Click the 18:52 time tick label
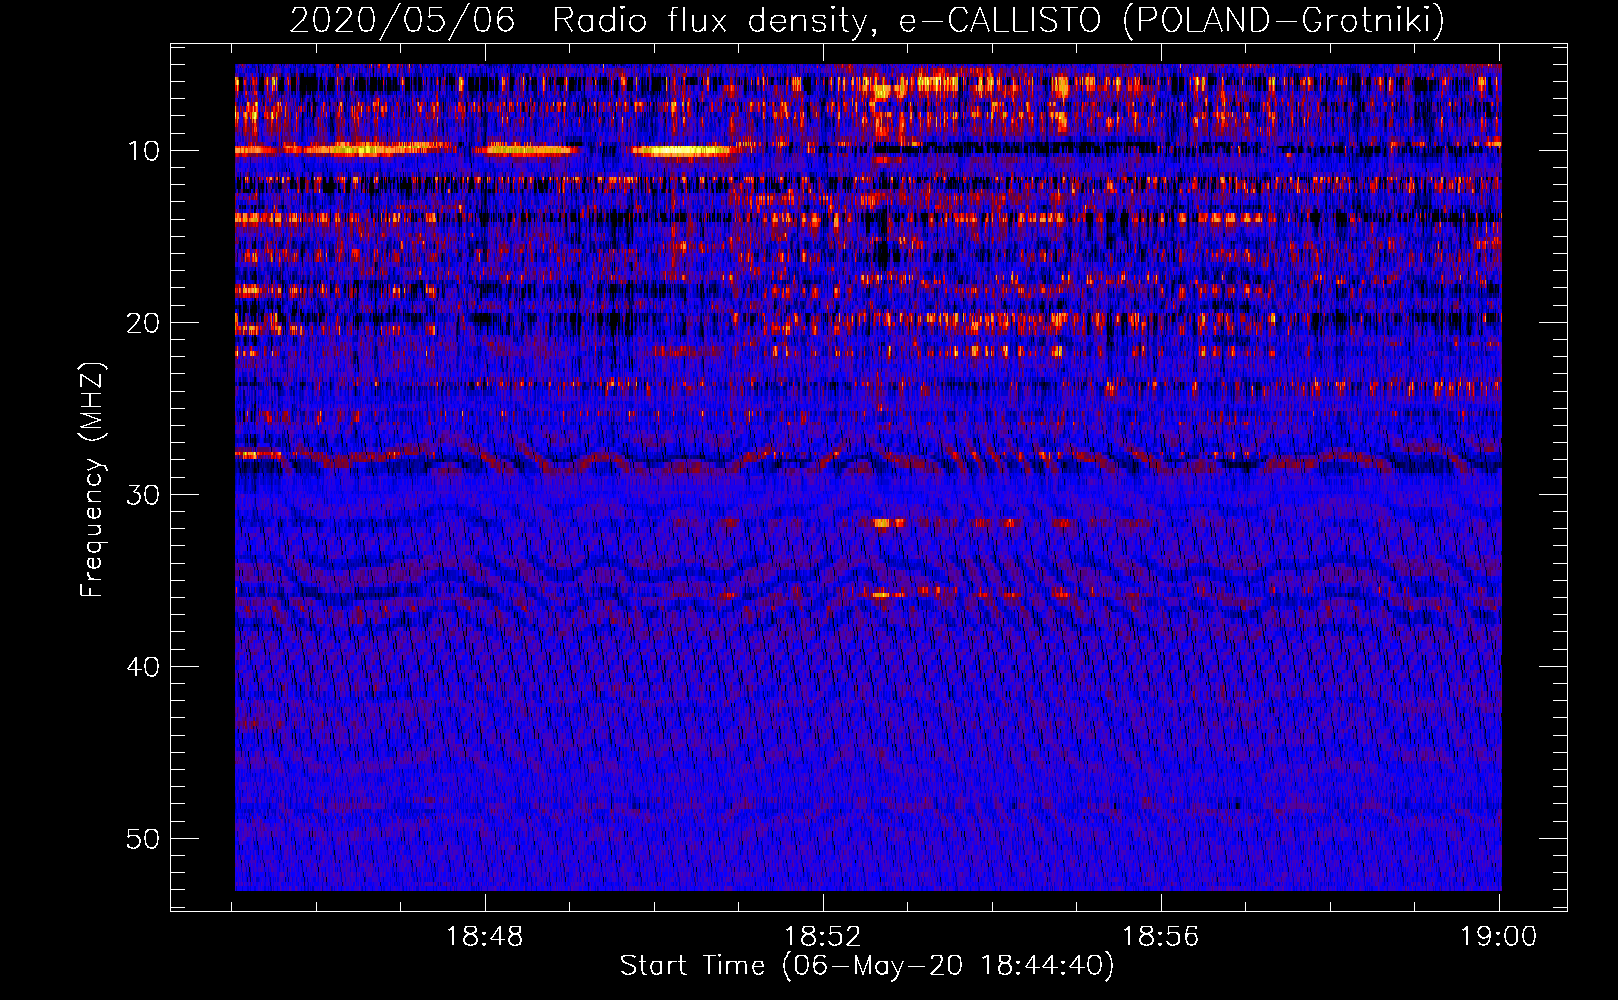1618x1000 pixels. click(823, 937)
